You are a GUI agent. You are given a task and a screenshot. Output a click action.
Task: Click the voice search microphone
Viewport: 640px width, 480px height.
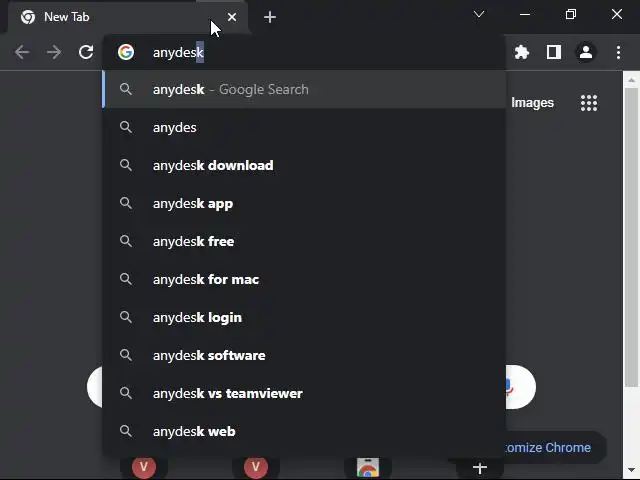tap(509, 387)
